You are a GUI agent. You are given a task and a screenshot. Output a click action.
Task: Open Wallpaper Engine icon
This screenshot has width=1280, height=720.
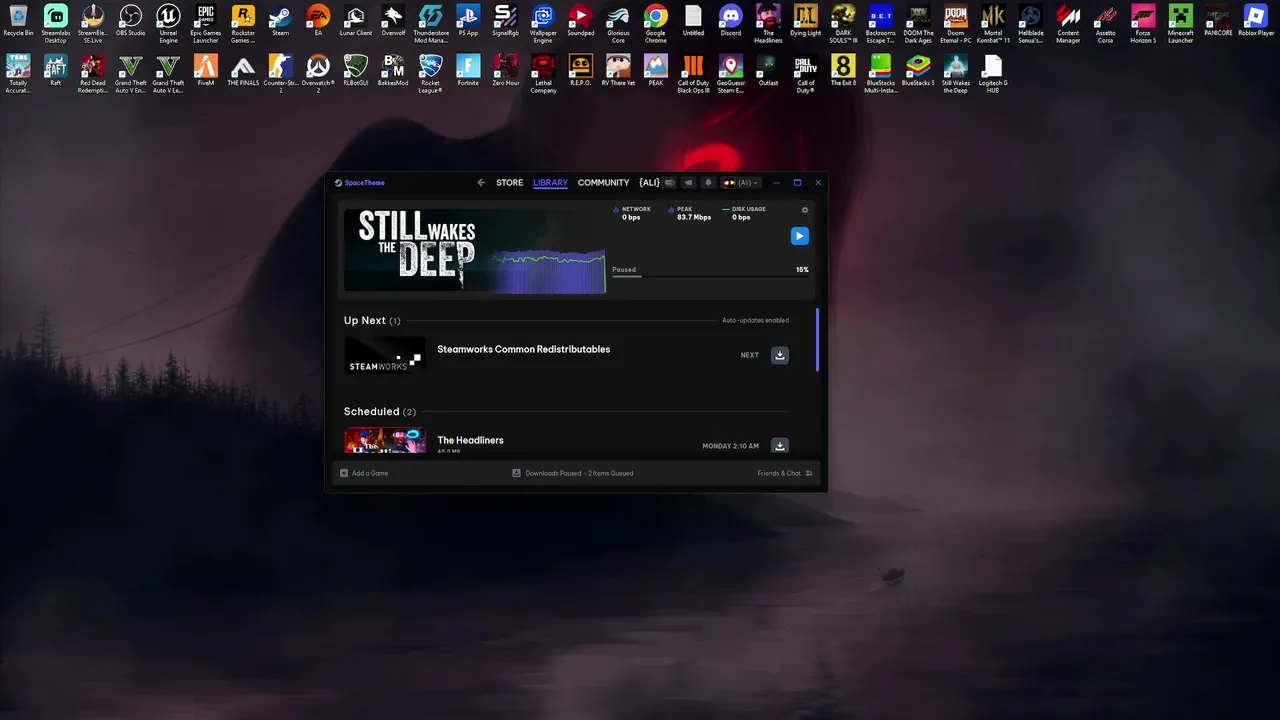[543, 22]
